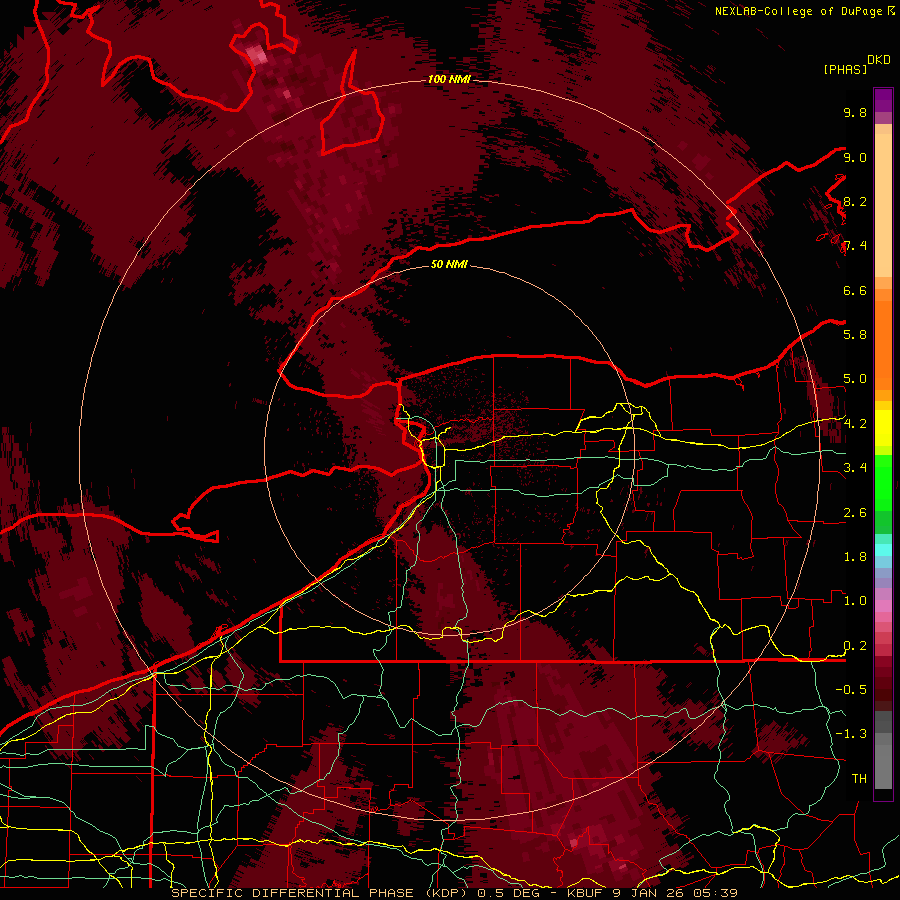Click the 9.8 color scale value

click(x=855, y=112)
